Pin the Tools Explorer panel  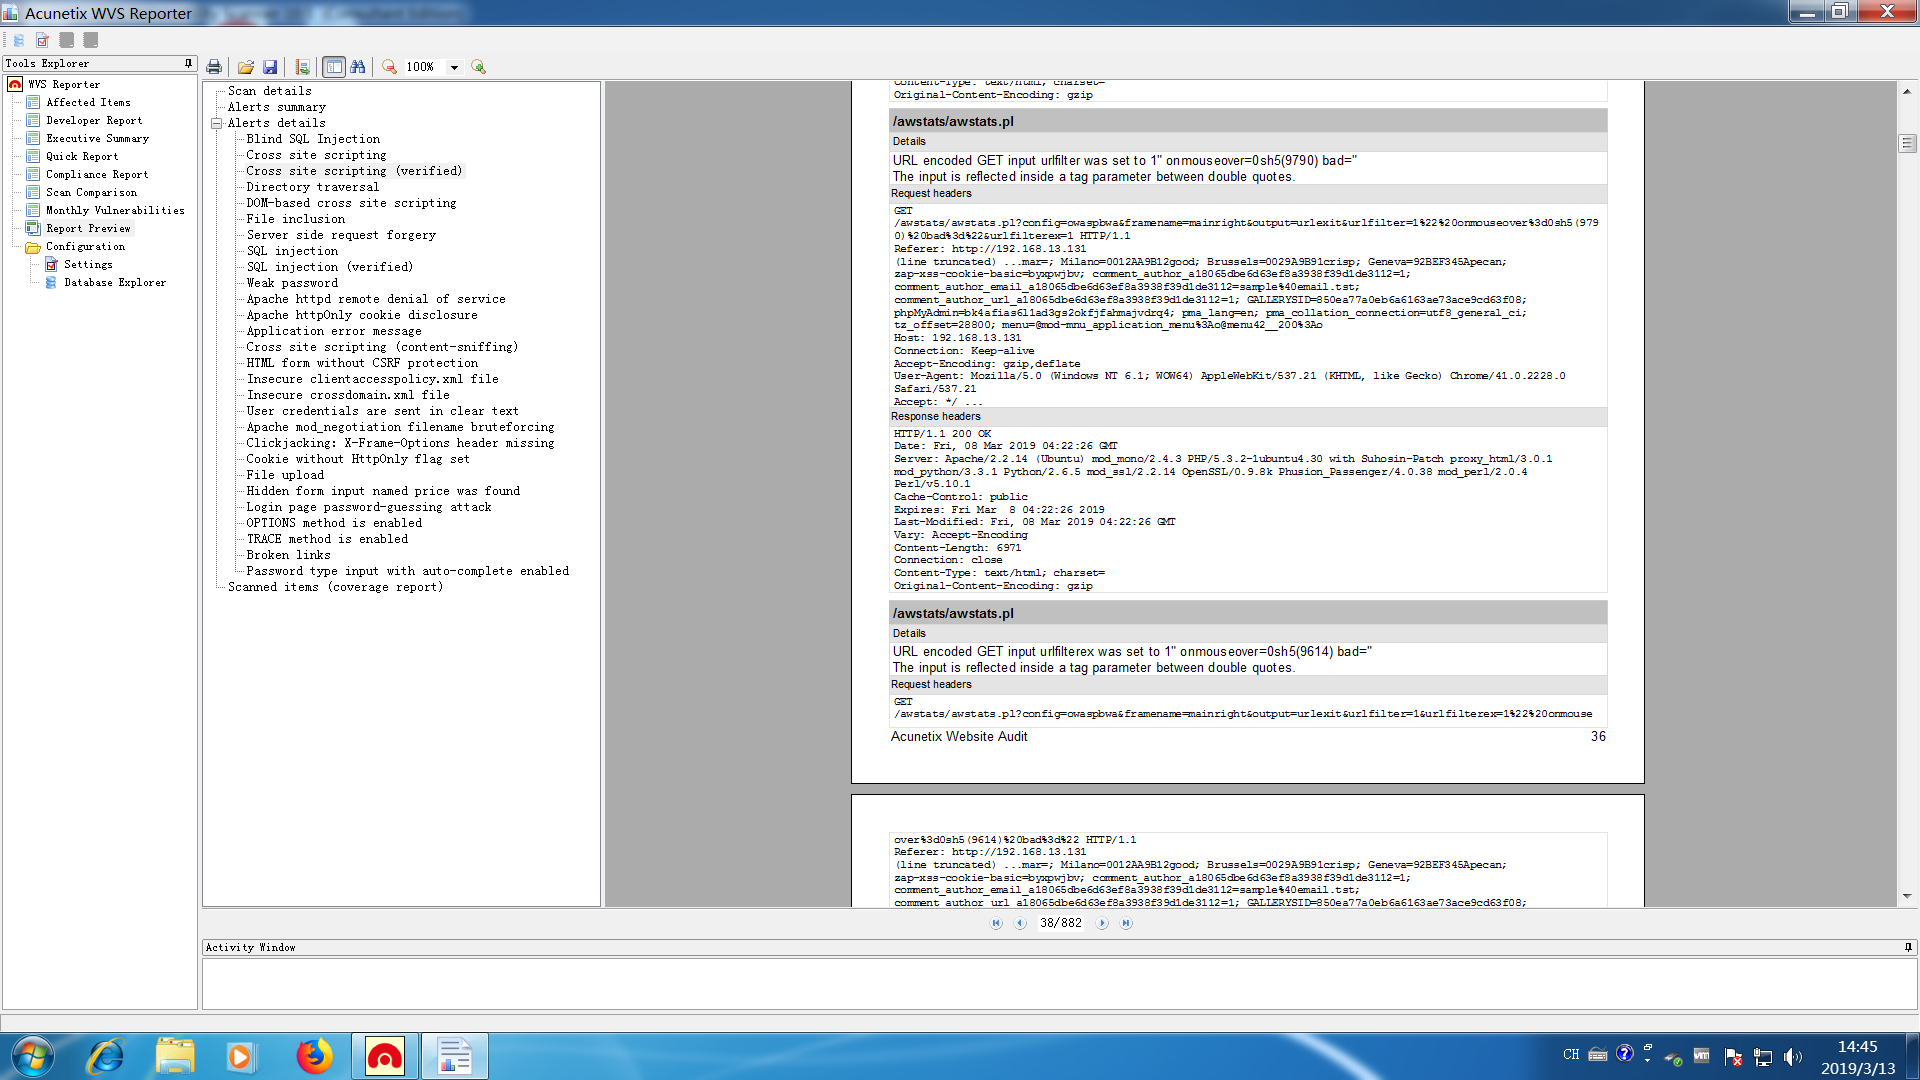(188, 63)
